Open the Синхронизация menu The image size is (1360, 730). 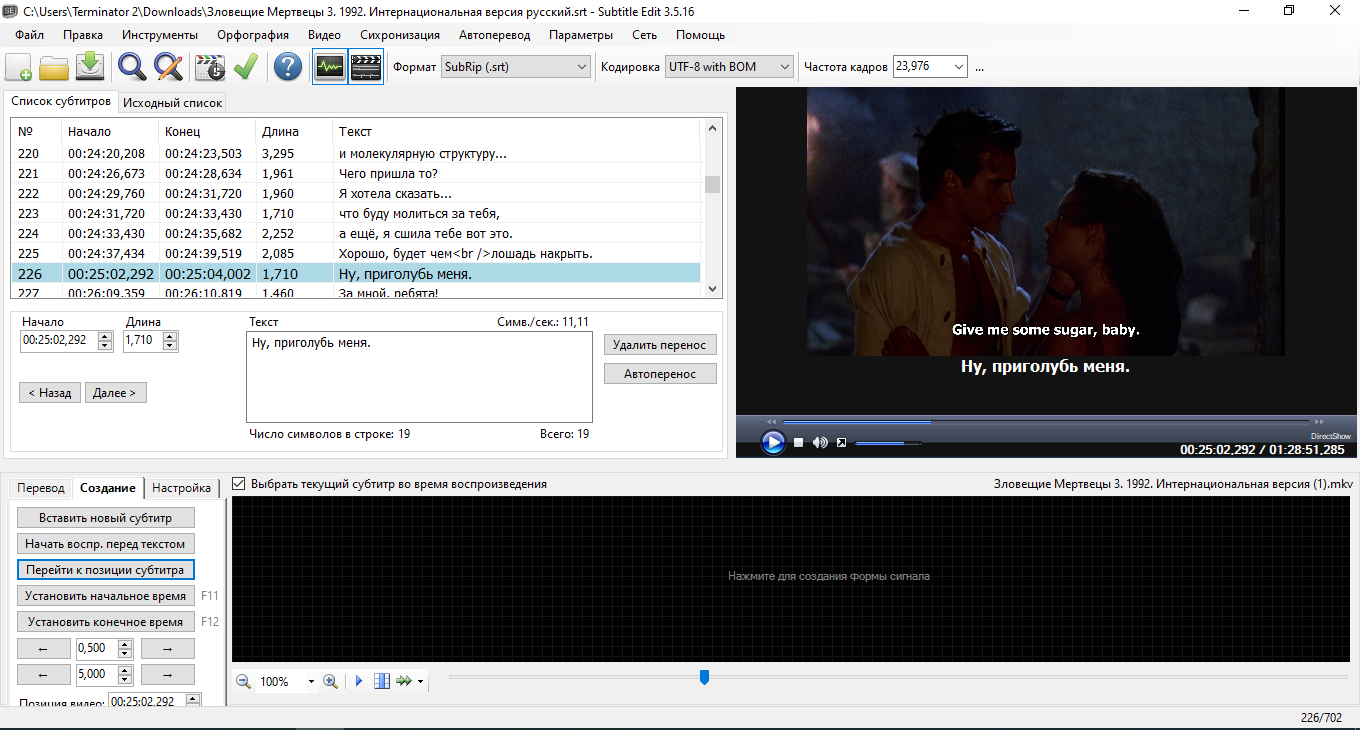point(400,35)
